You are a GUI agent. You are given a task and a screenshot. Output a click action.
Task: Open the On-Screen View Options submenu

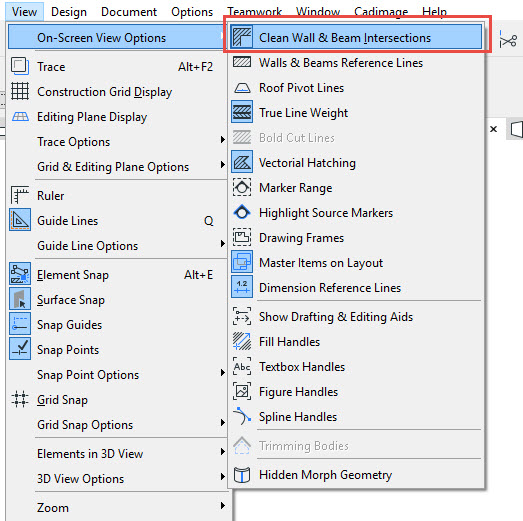(x=118, y=37)
